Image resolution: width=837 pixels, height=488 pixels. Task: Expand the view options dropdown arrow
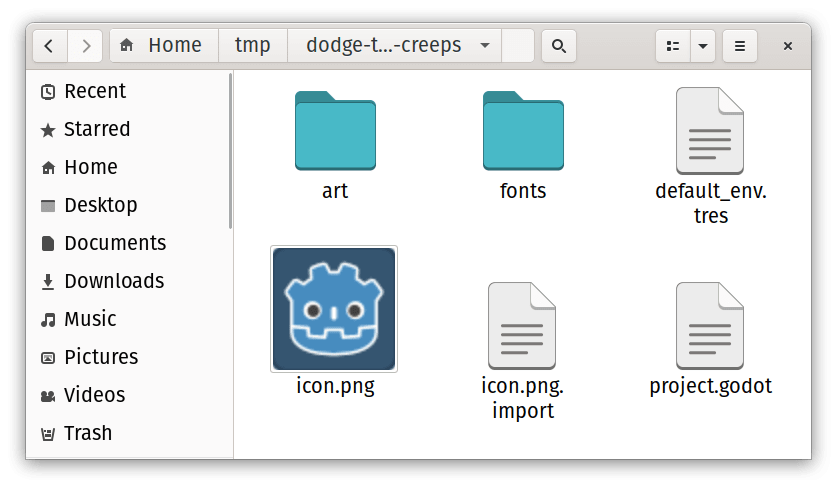coord(703,46)
